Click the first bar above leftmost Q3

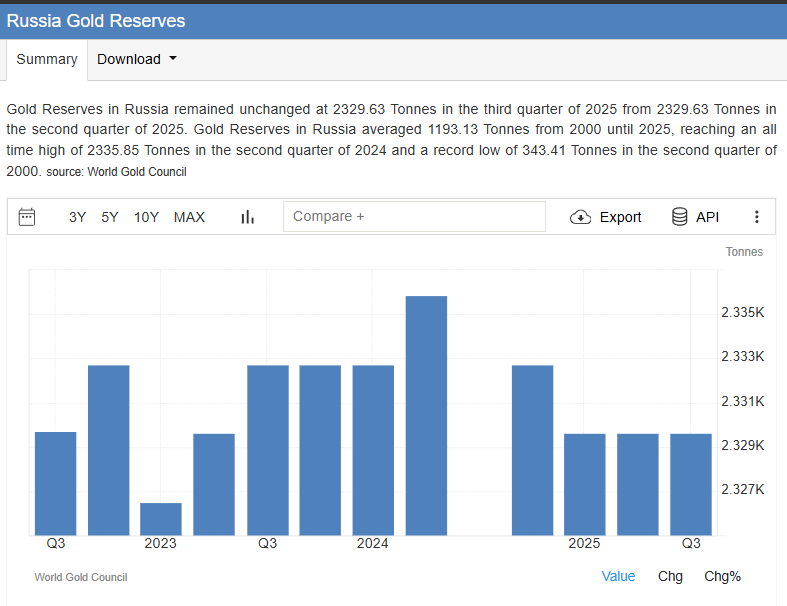click(56, 483)
